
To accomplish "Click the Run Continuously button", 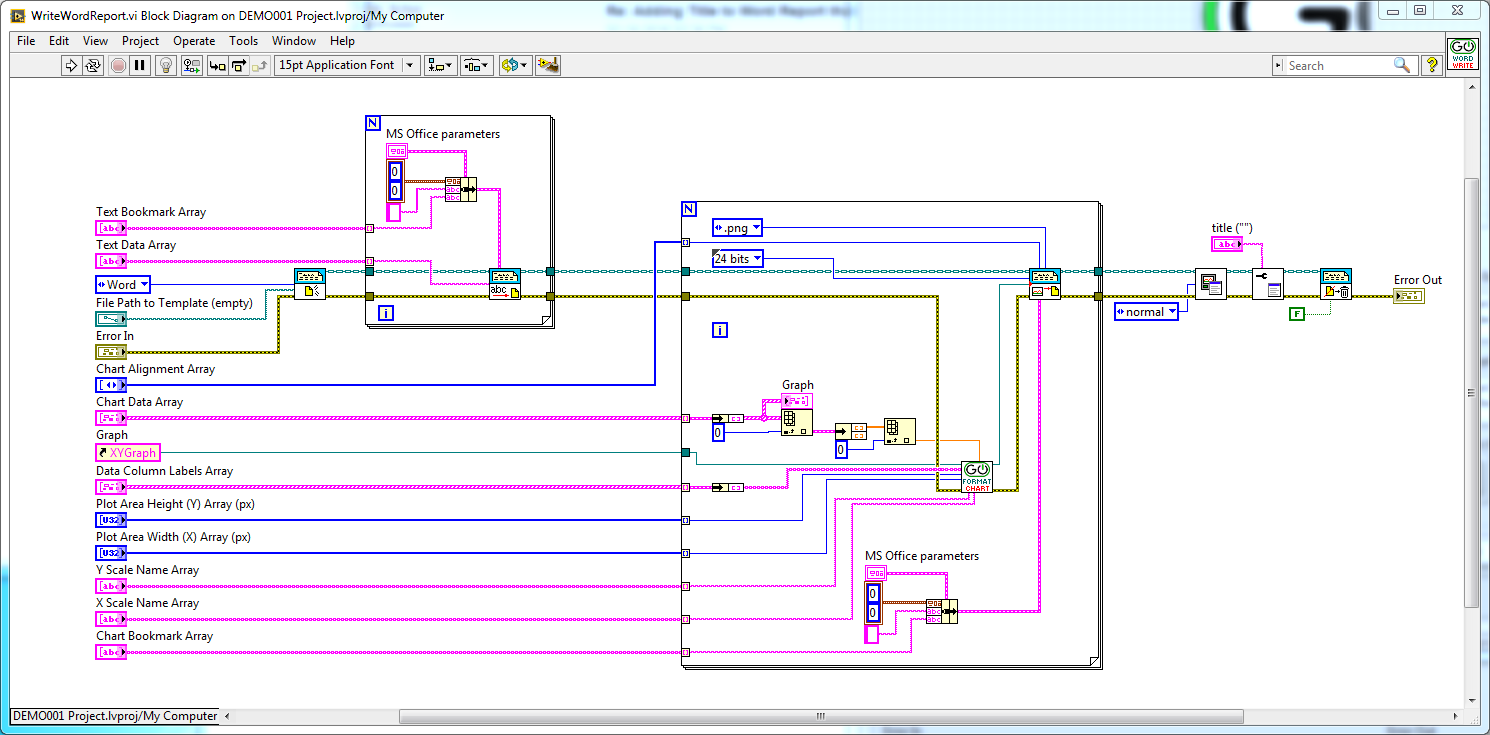I will 93,65.
